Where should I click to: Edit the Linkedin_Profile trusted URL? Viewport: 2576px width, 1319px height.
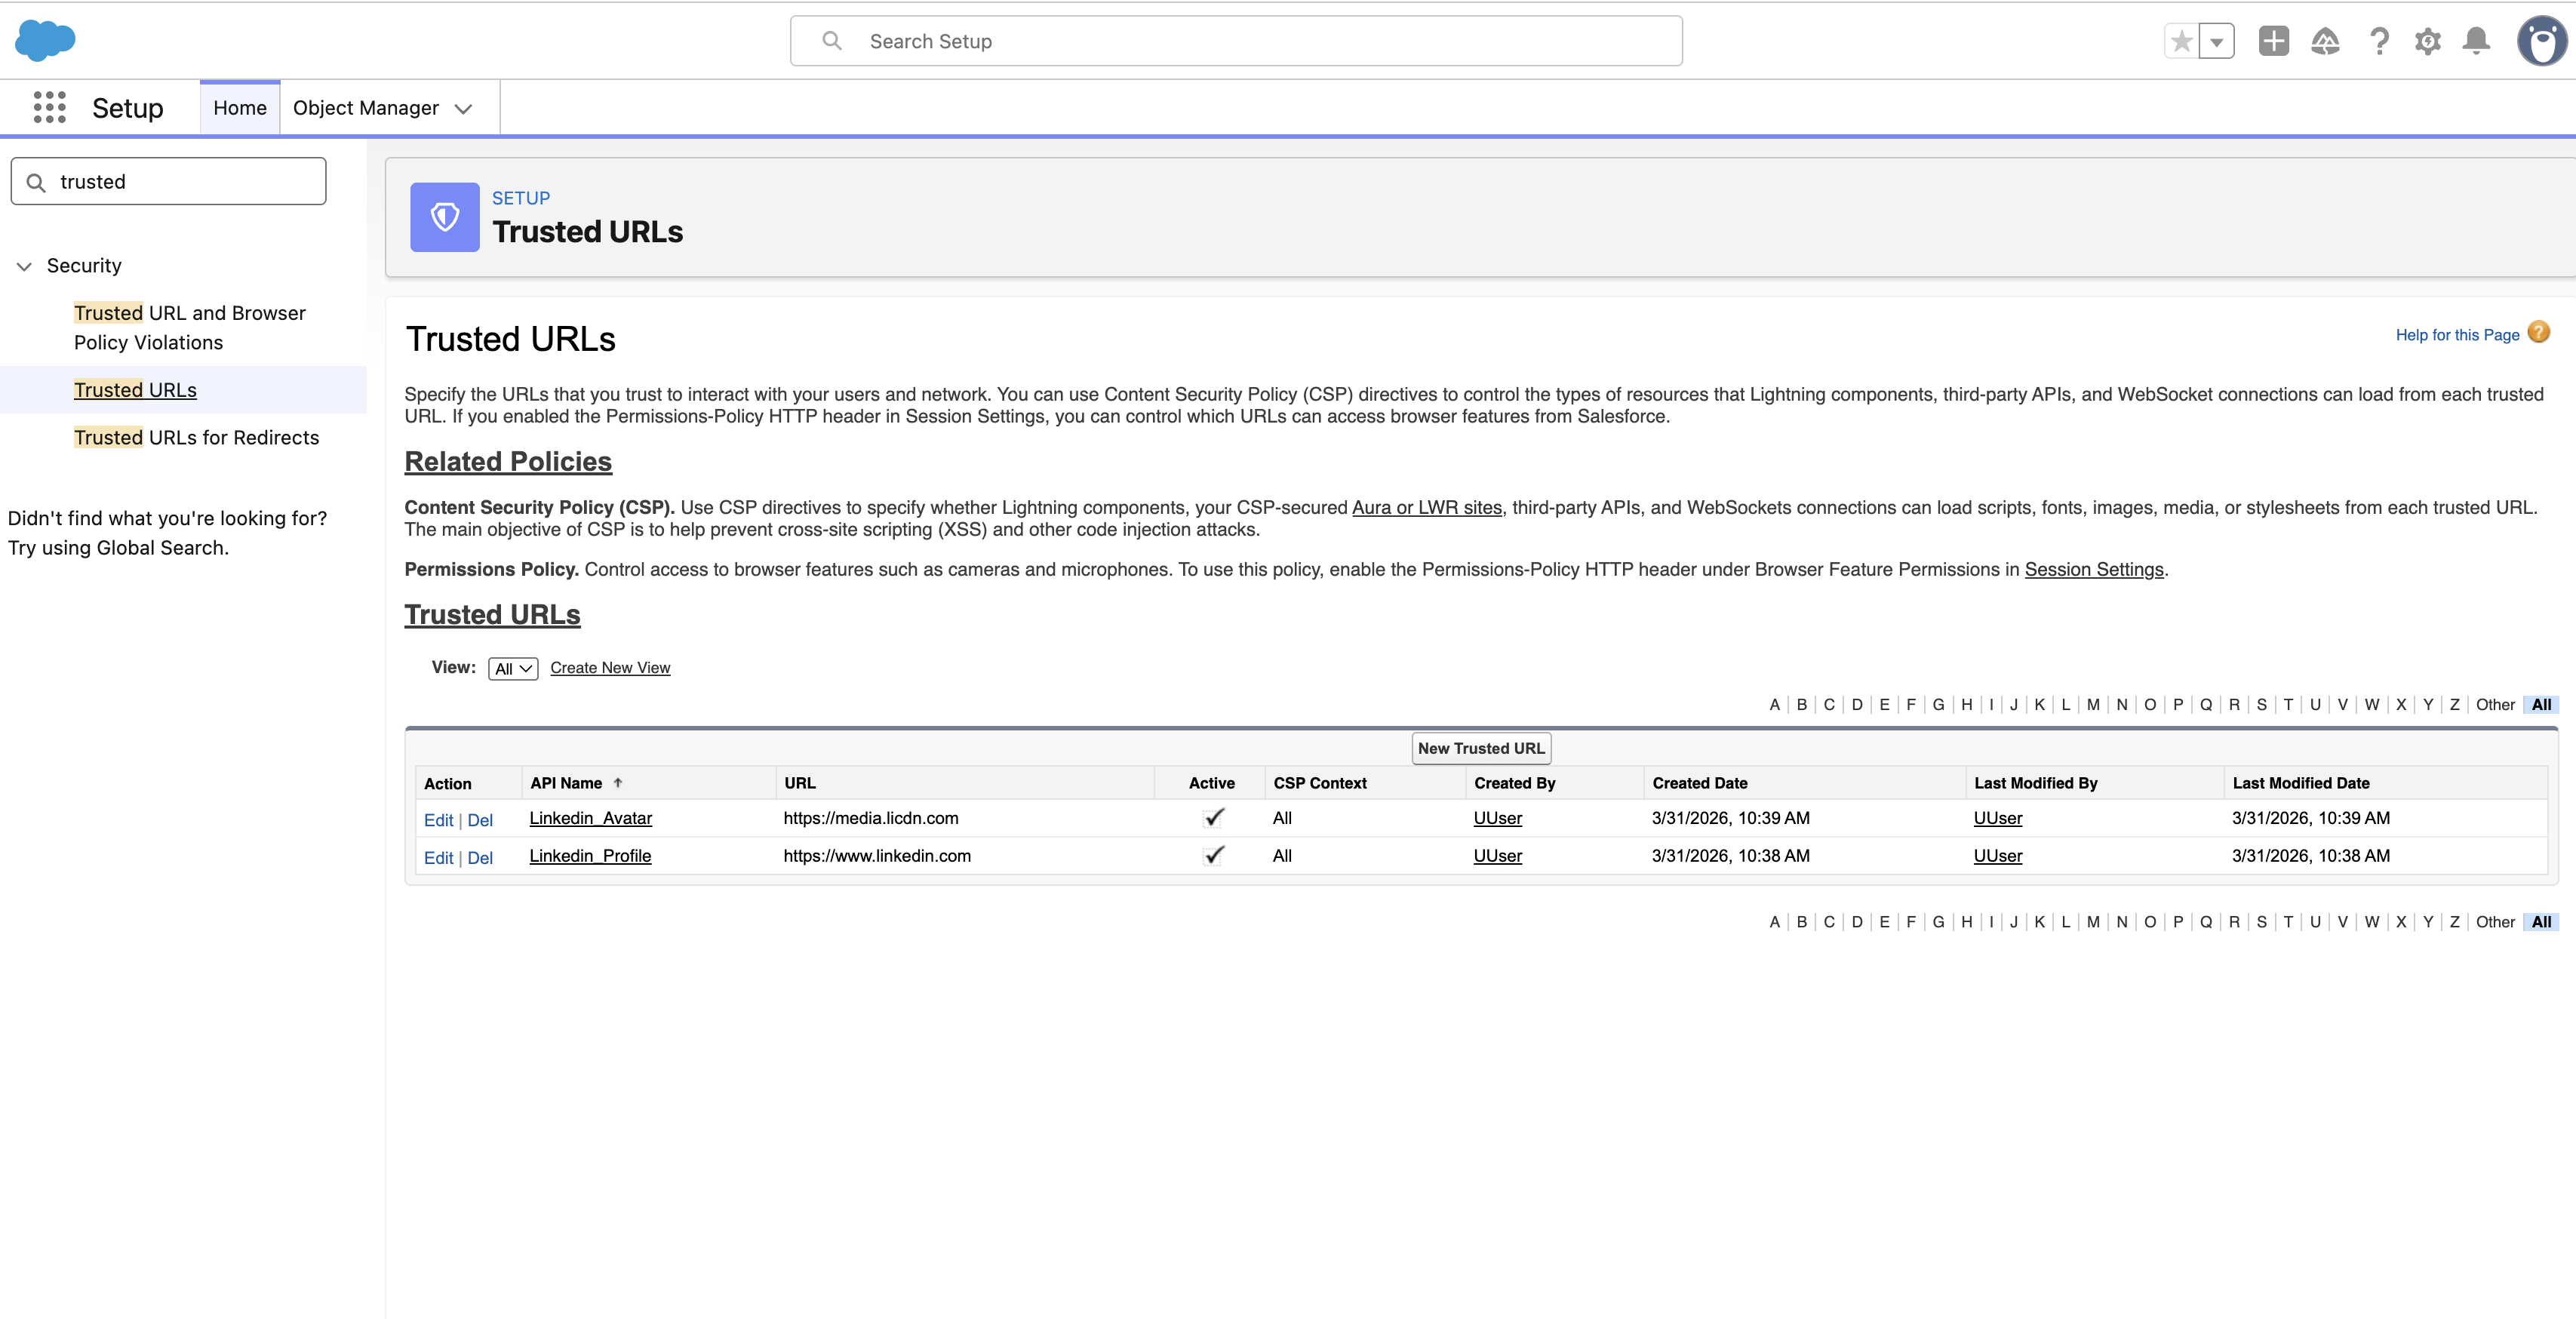tap(438, 858)
